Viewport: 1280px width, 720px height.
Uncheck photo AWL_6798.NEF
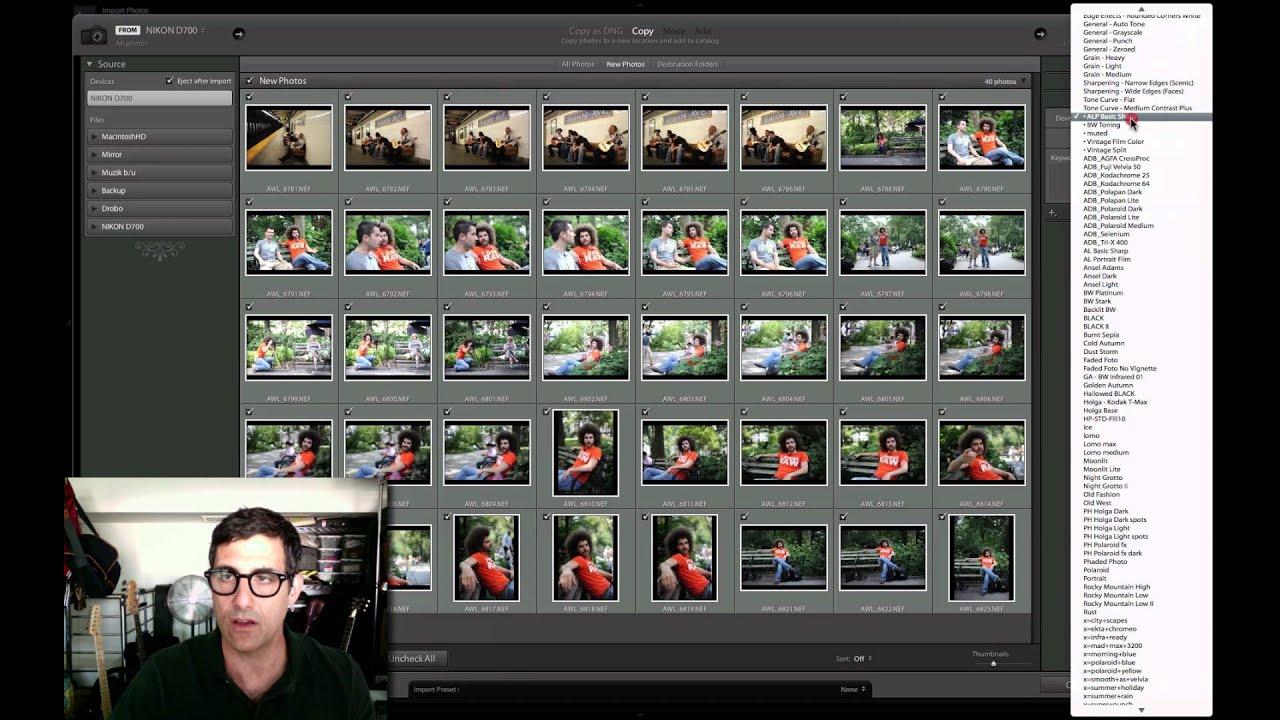click(x=942, y=202)
